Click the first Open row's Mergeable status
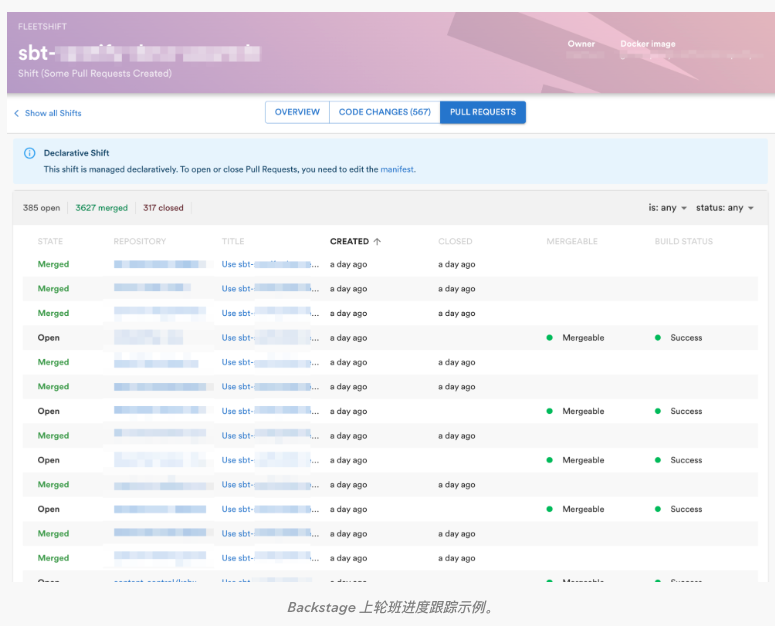775x626 pixels. pyautogui.click(x=575, y=338)
